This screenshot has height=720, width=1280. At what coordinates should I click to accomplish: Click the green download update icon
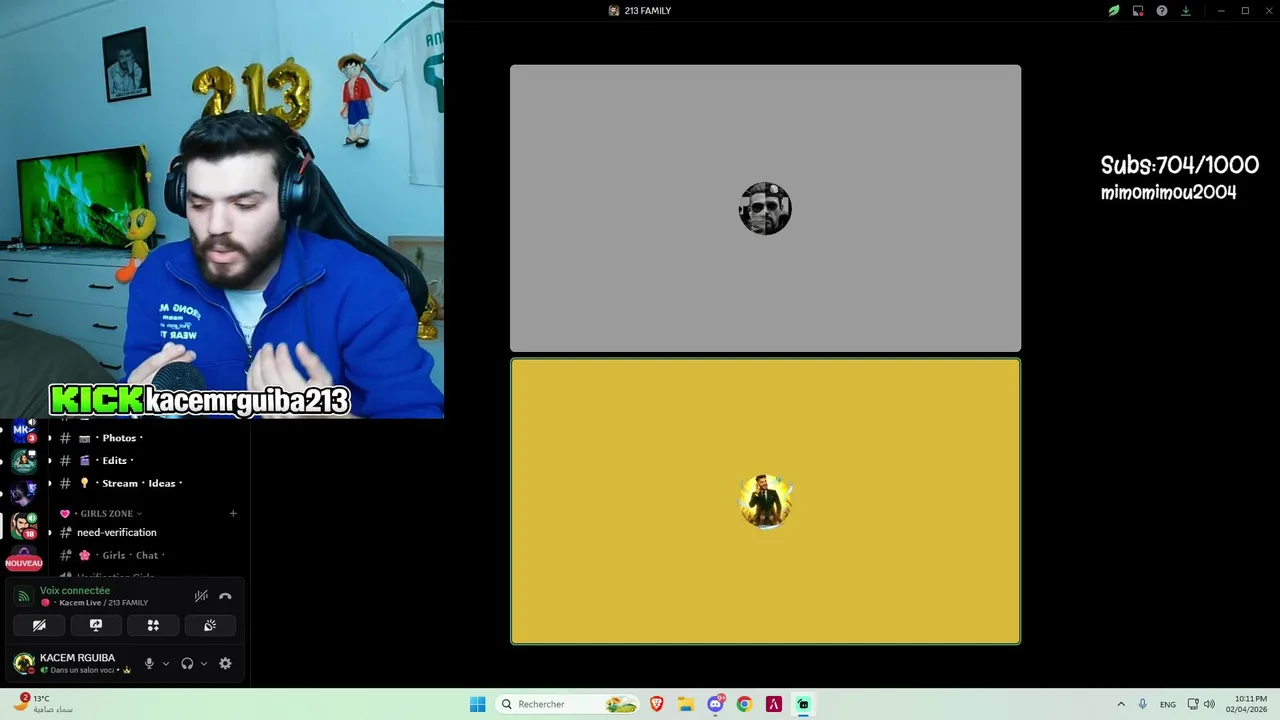[x=1186, y=11]
